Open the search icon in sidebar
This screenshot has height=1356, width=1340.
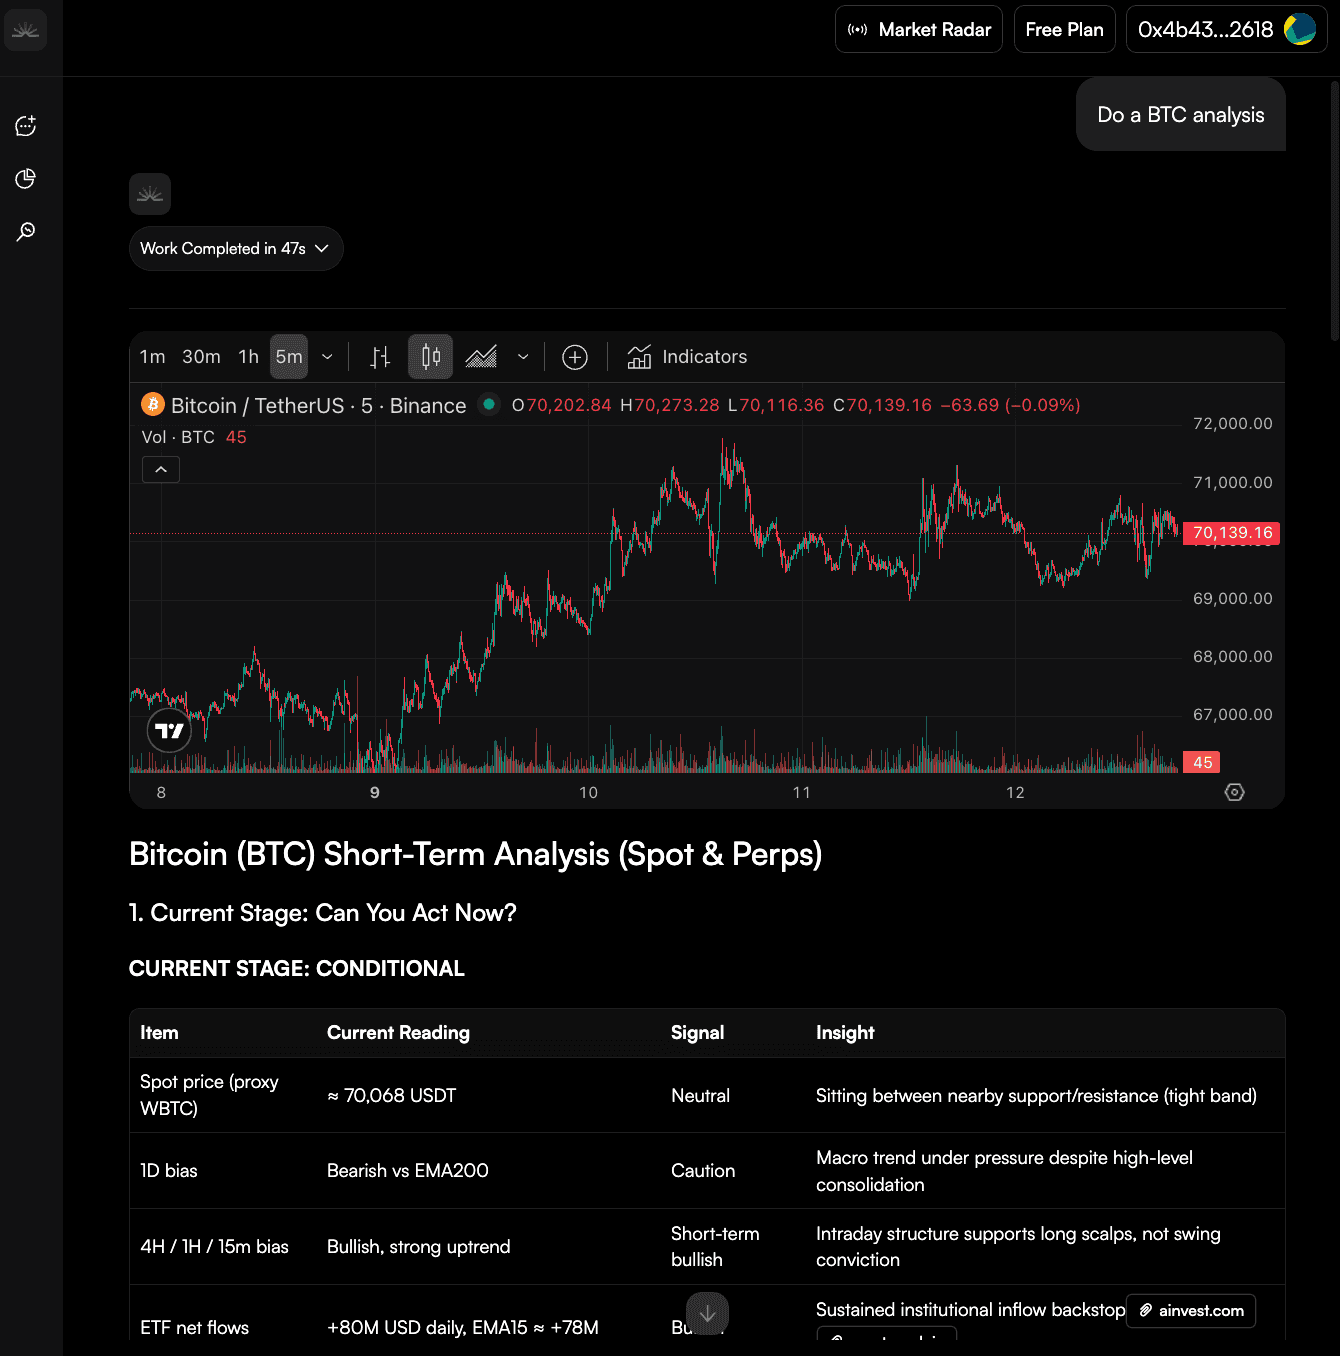click(x=26, y=232)
